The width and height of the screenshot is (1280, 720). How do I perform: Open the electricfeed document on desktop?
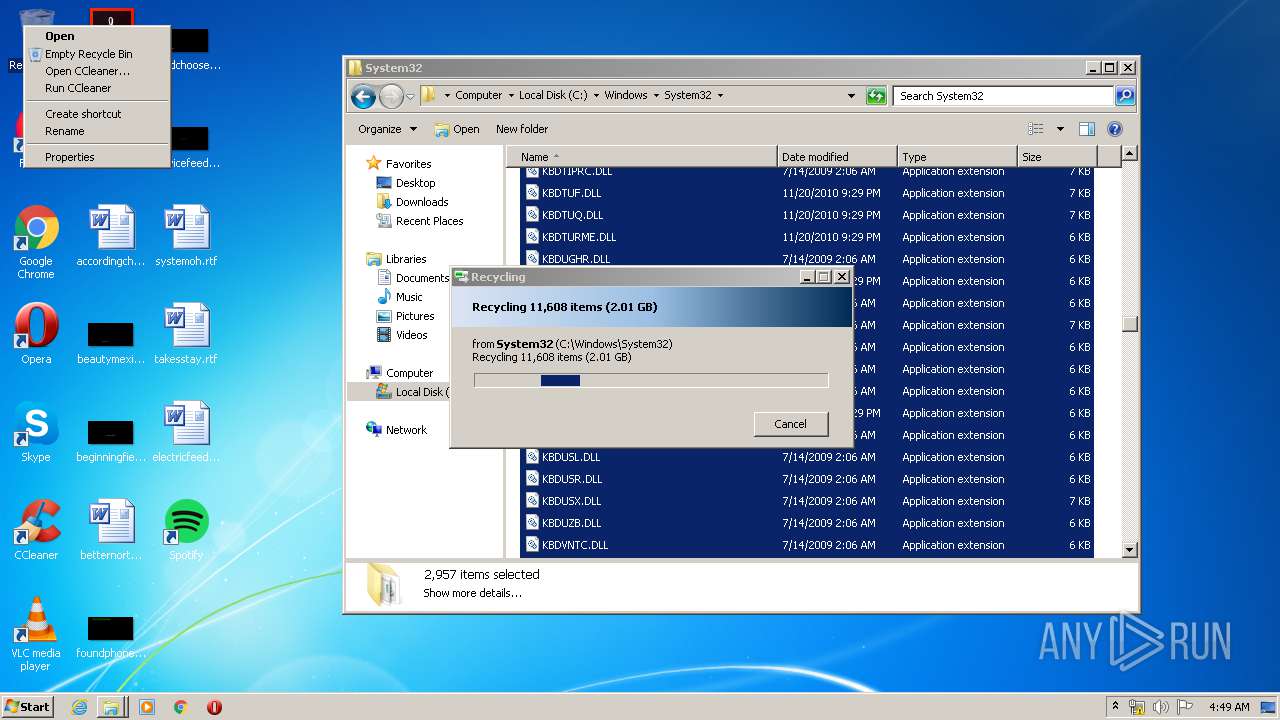point(186,432)
